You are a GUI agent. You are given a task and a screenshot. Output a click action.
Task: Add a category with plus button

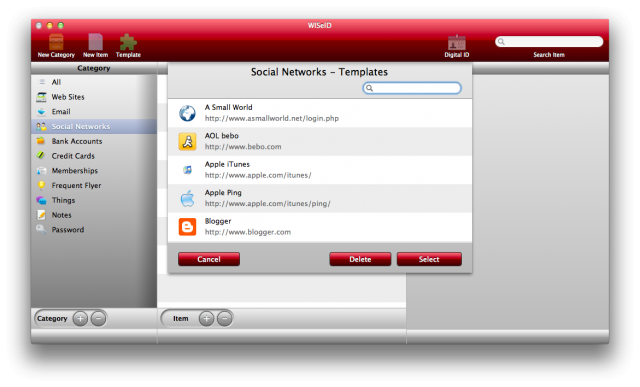[x=80, y=318]
